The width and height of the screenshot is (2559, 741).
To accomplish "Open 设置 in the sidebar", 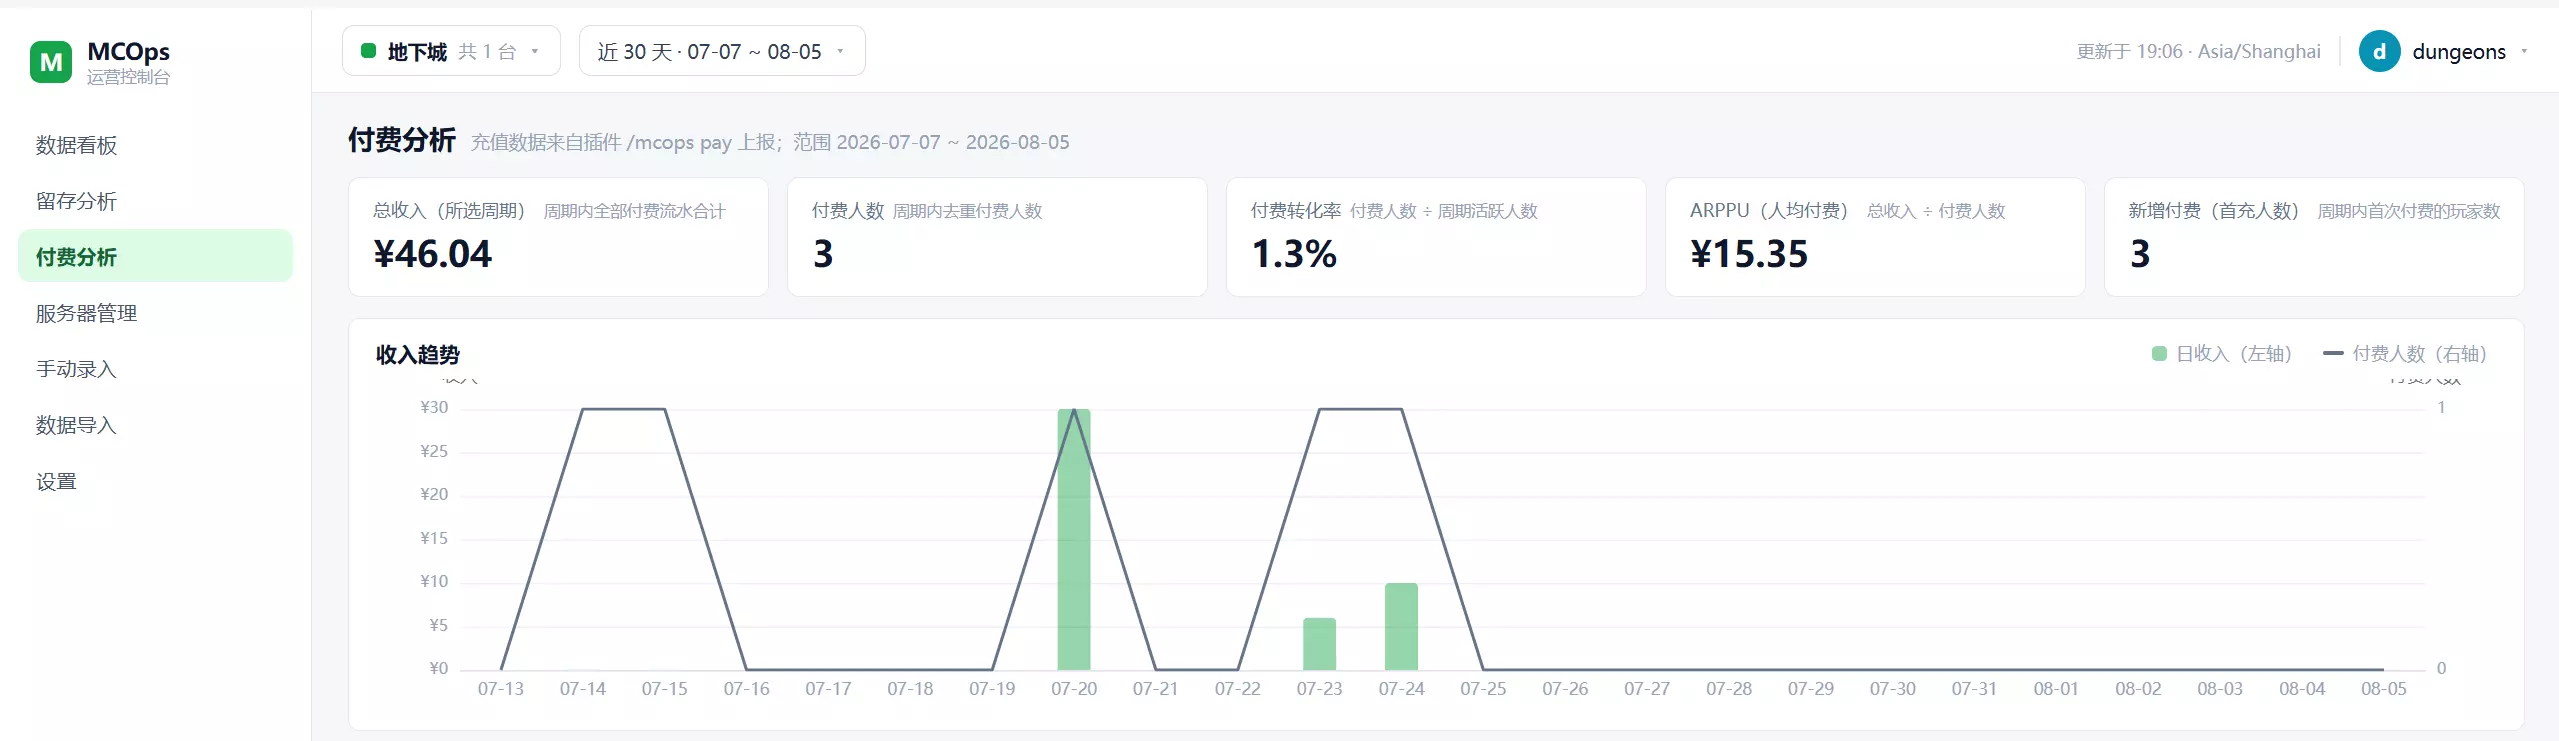I will coord(155,481).
